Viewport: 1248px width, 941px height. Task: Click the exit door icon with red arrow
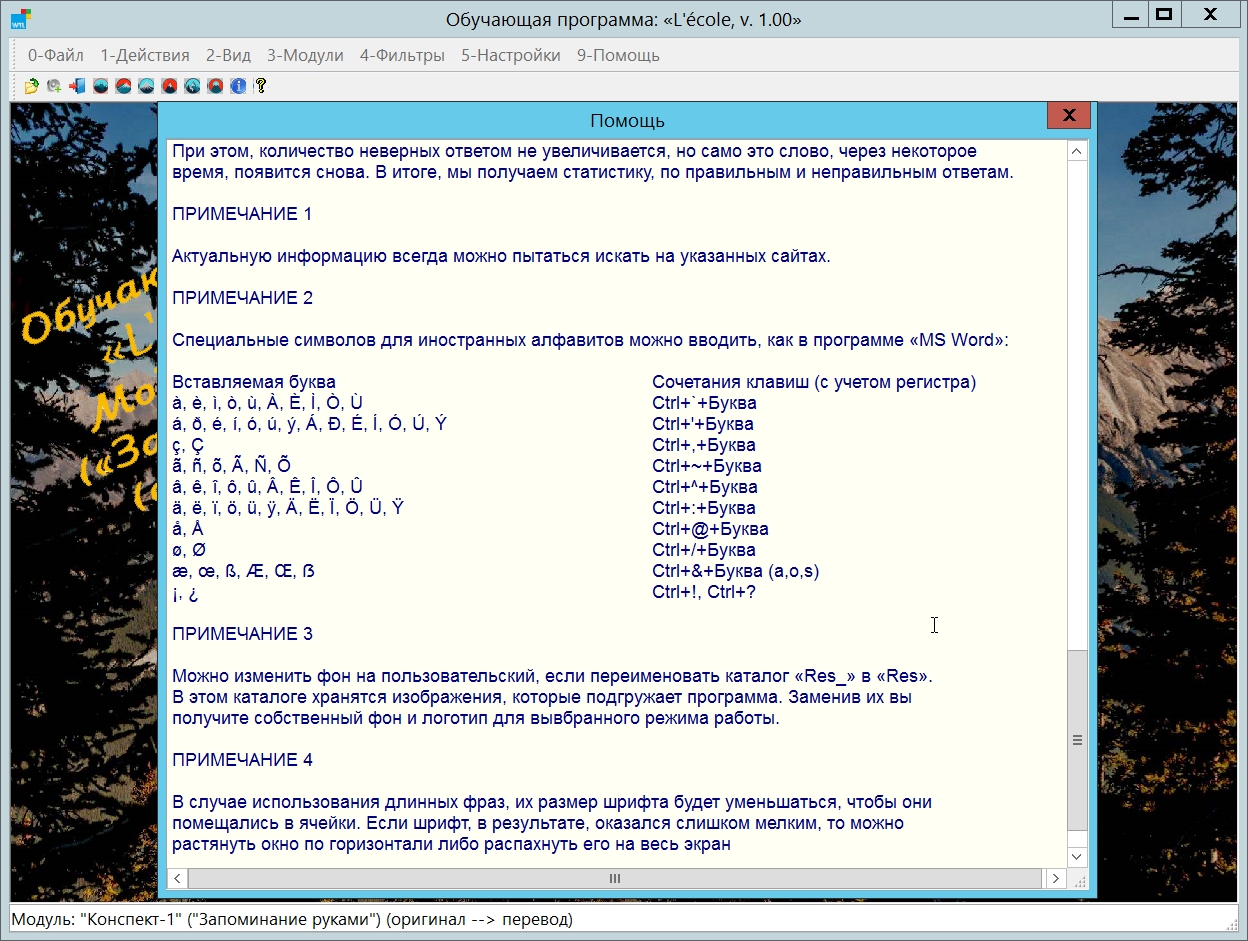pyautogui.click(x=77, y=86)
